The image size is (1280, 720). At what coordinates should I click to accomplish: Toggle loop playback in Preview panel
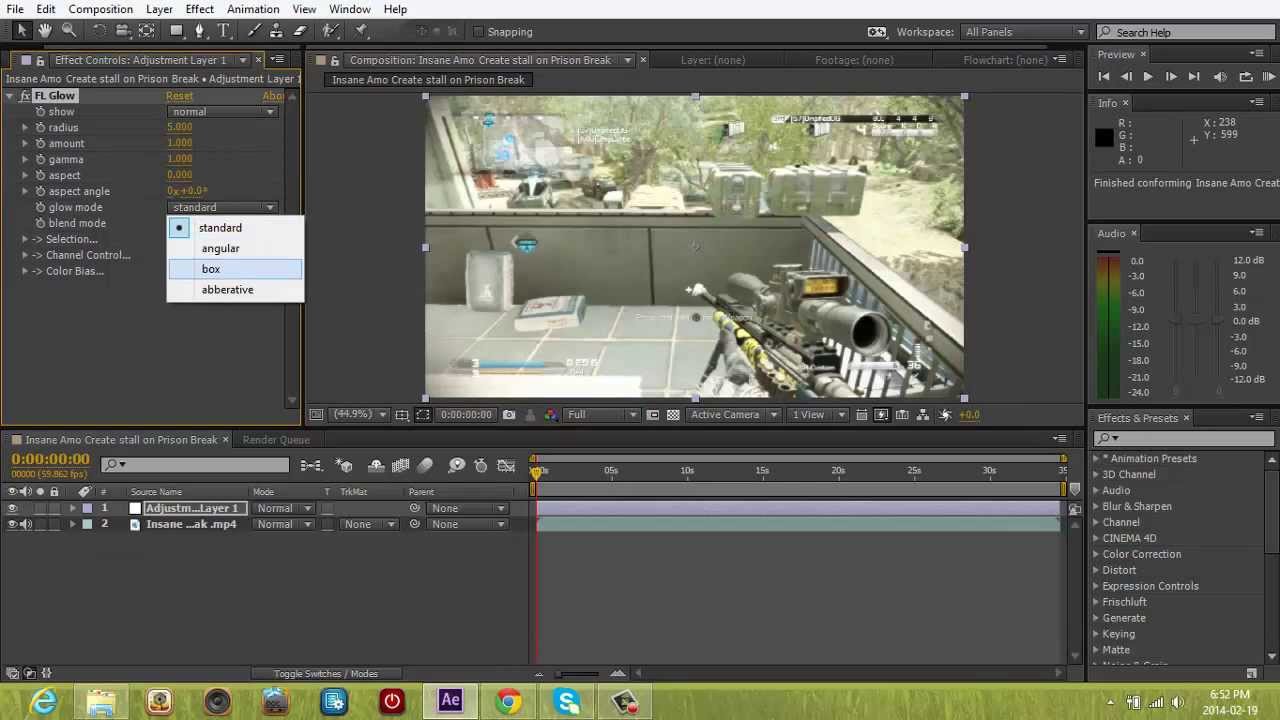(x=1246, y=77)
